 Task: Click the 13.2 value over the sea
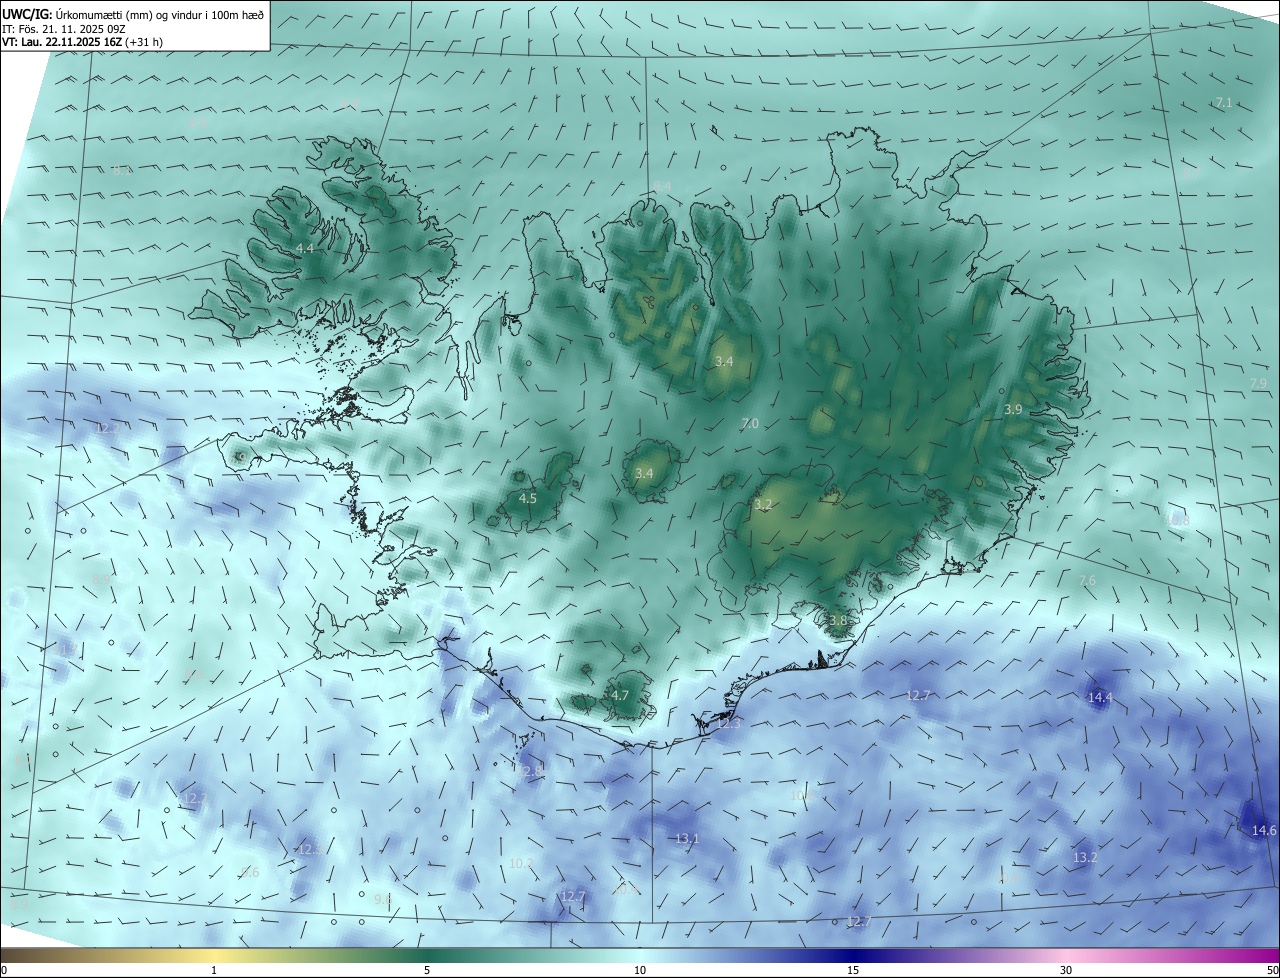click(1085, 858)
